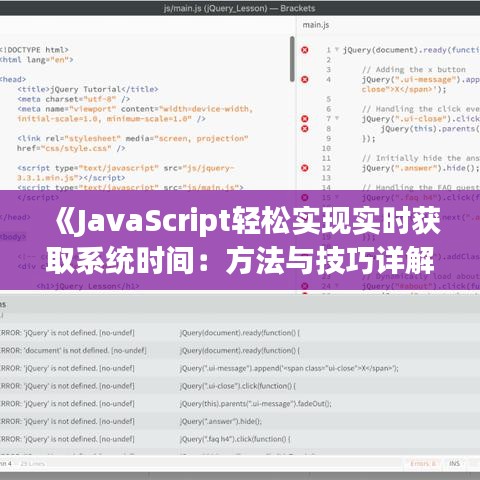Collapse the code block at line 15
The width and height of the screenshot is (480, 480).
coord(337,197)
